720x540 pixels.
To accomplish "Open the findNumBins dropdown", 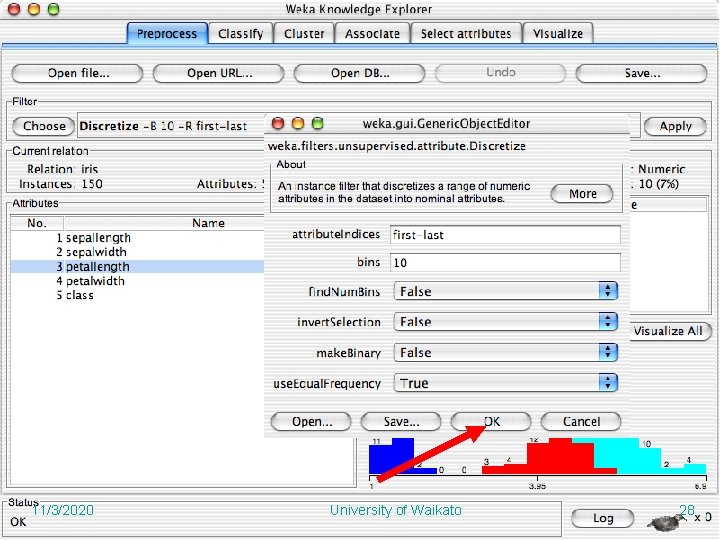I will pos(506,291).
